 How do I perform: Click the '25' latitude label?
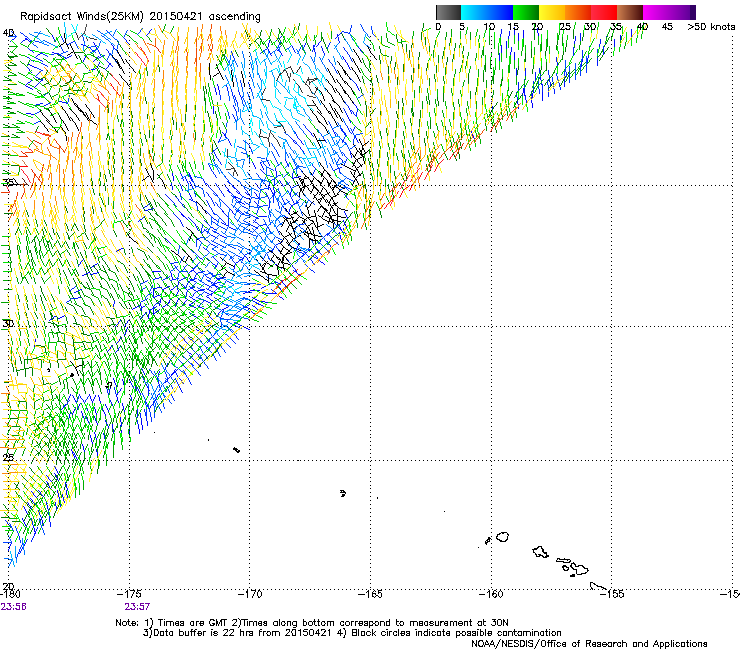[8, 457]
